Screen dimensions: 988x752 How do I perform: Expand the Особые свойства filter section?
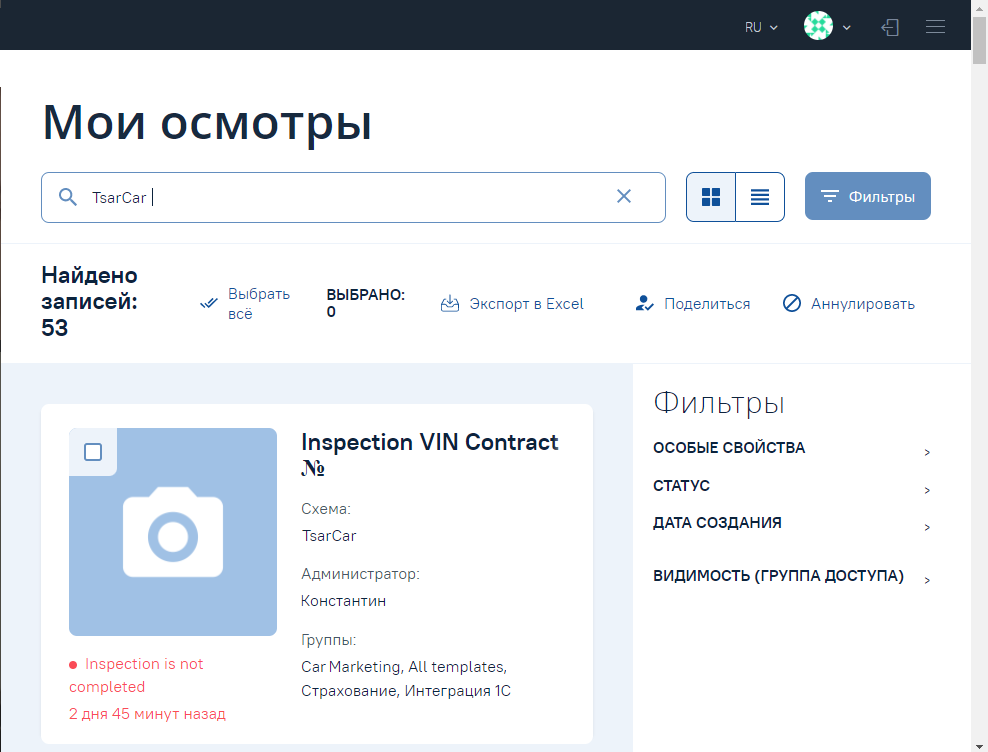pos(927,452)
